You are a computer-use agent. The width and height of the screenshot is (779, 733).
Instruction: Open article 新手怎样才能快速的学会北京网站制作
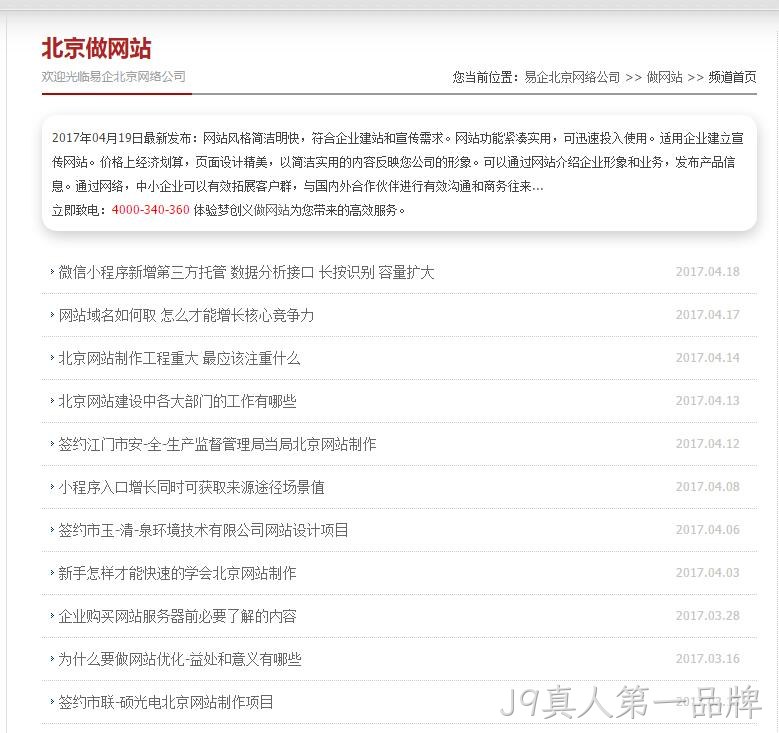(177, 573)
